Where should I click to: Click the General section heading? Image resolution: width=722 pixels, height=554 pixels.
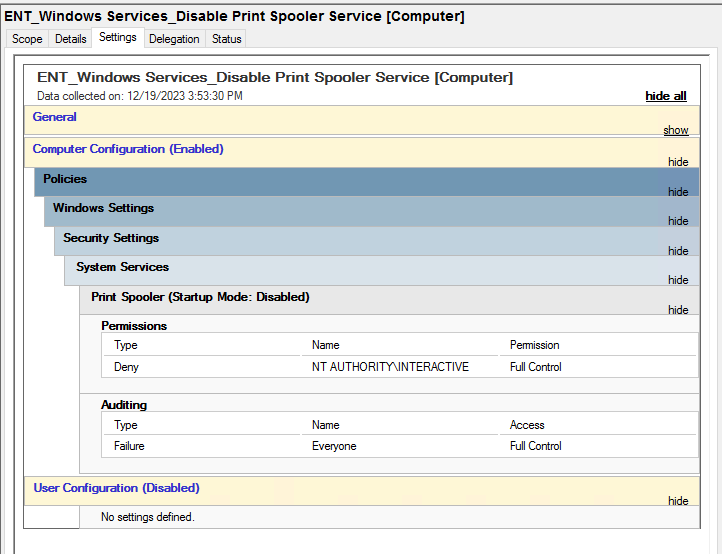click(x=54, y=117)
